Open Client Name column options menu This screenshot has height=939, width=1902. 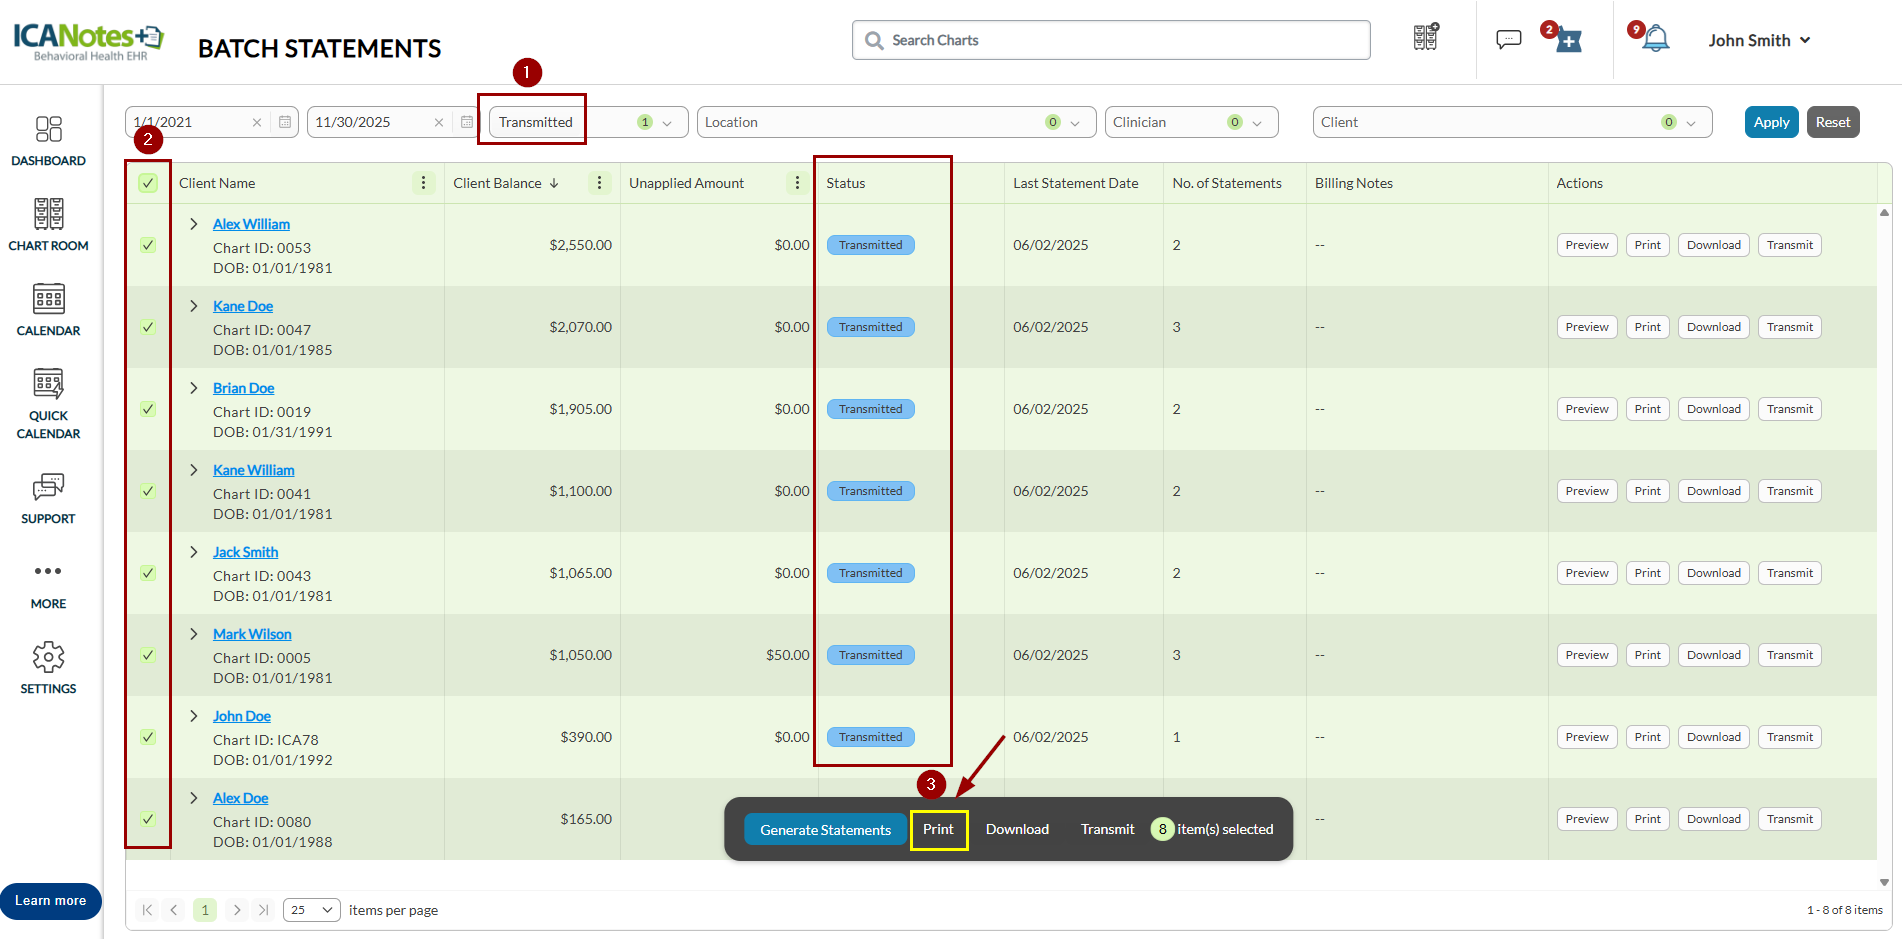[x=423, y=183]
